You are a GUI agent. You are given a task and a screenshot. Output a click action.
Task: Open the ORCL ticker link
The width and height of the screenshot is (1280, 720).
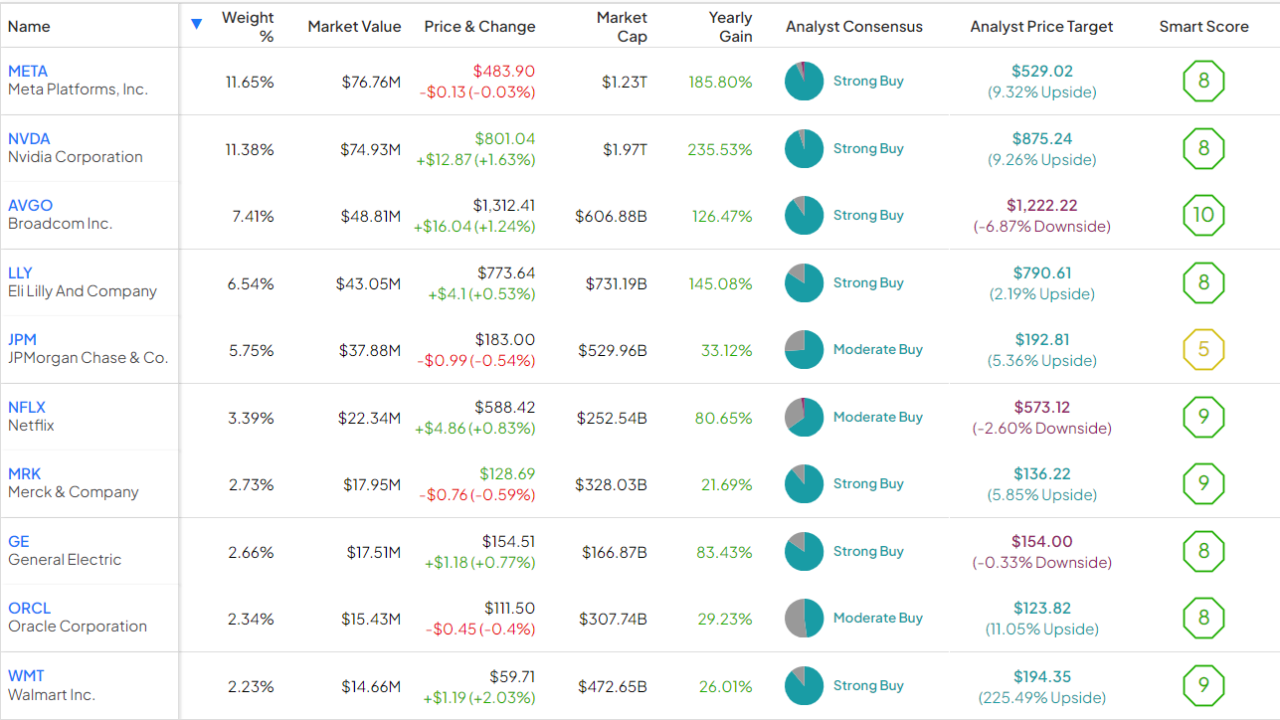click(x=29, y=608)
